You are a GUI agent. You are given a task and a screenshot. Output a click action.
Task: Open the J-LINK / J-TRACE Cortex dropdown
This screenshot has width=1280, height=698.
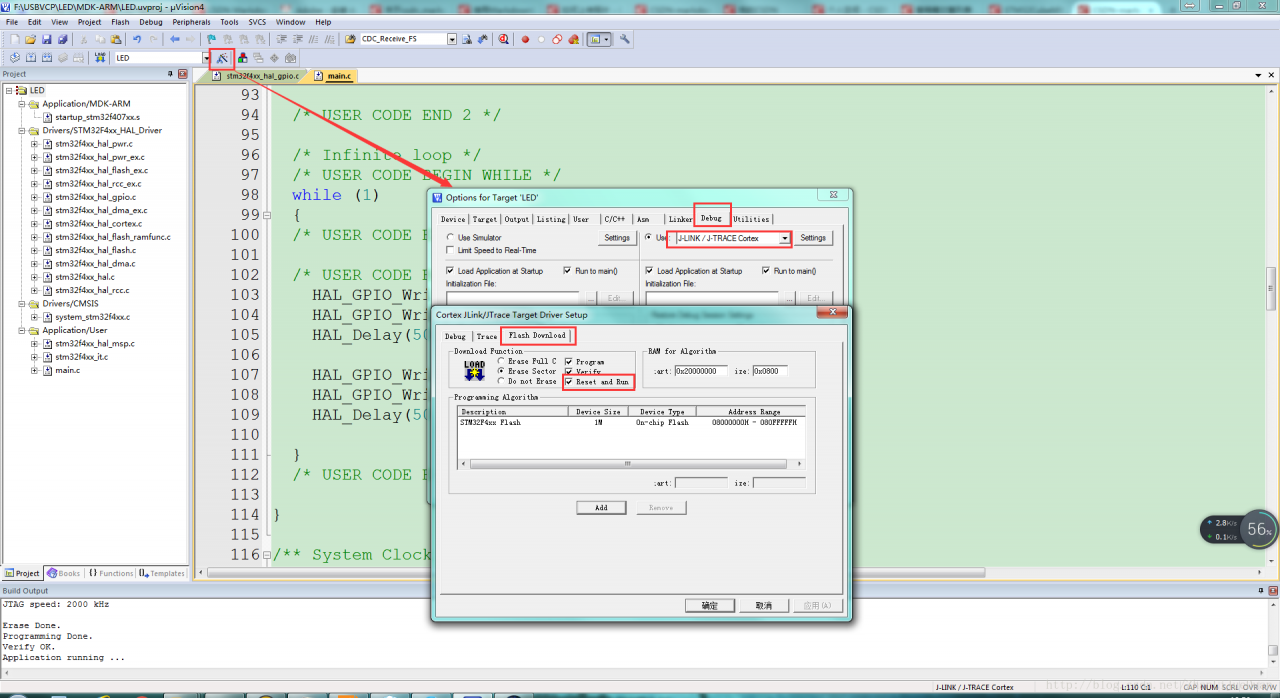pos(784,238)
